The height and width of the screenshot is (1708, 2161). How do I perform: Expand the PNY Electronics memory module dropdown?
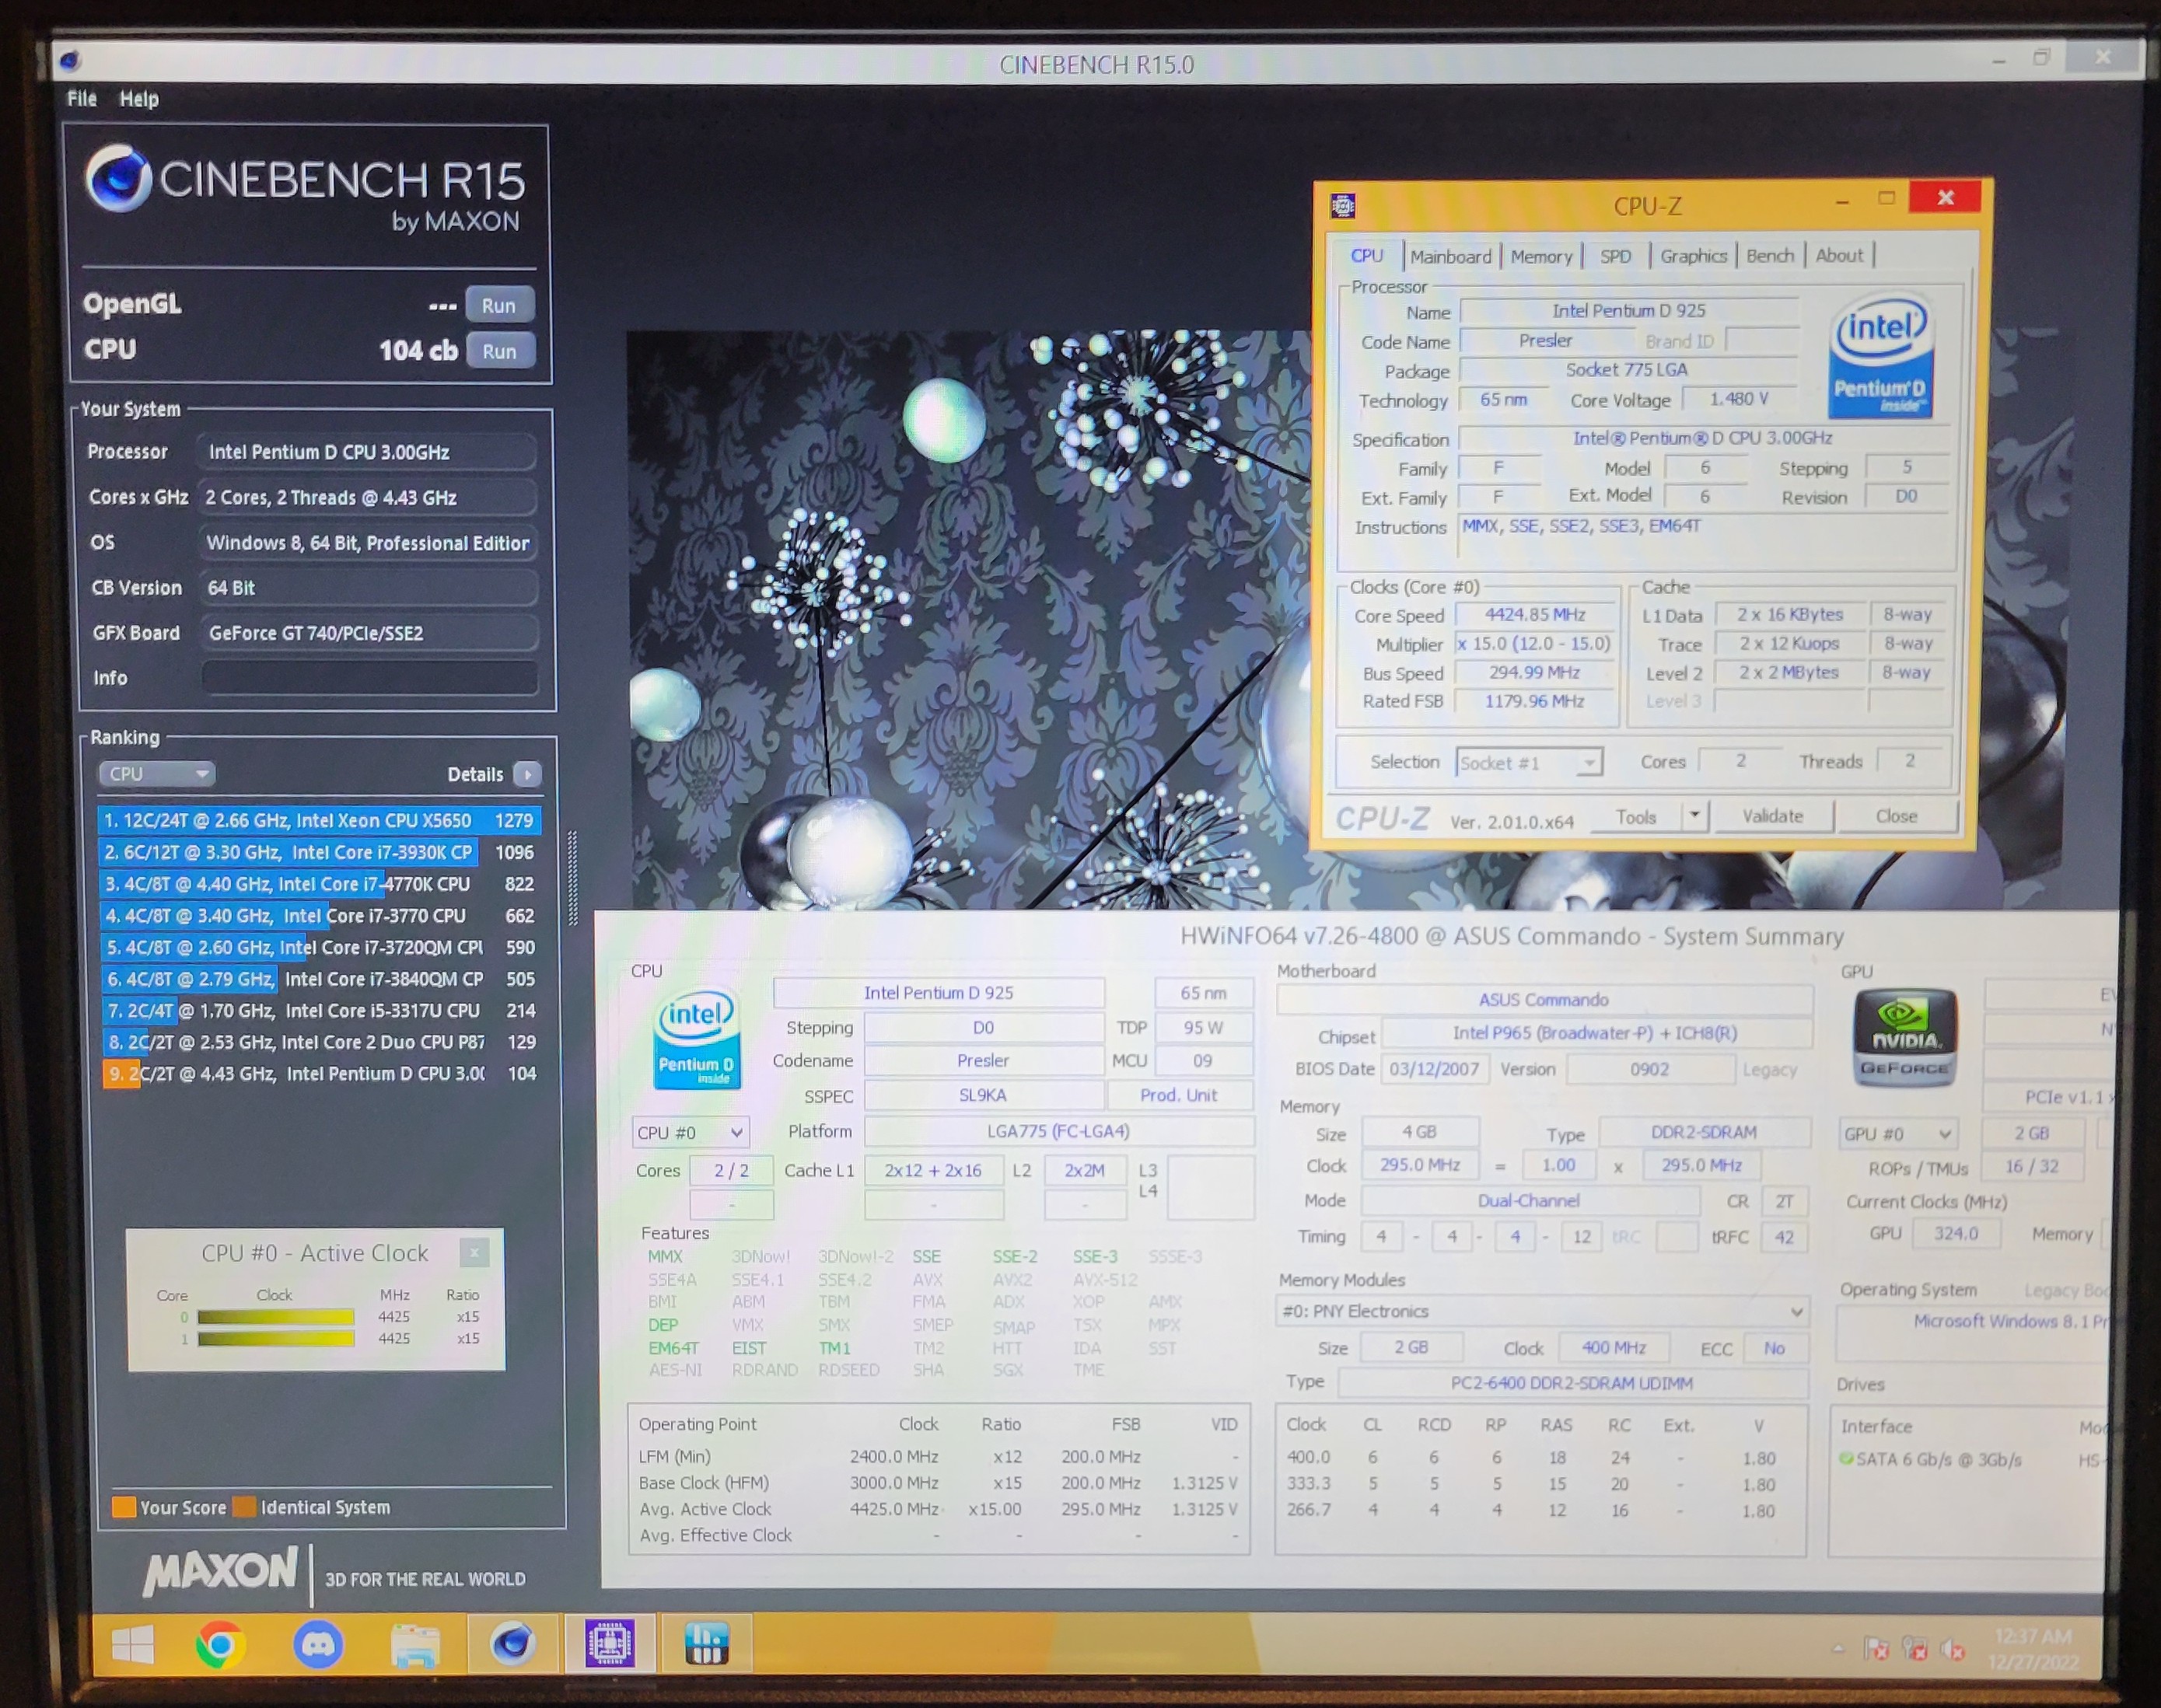1541,1311
